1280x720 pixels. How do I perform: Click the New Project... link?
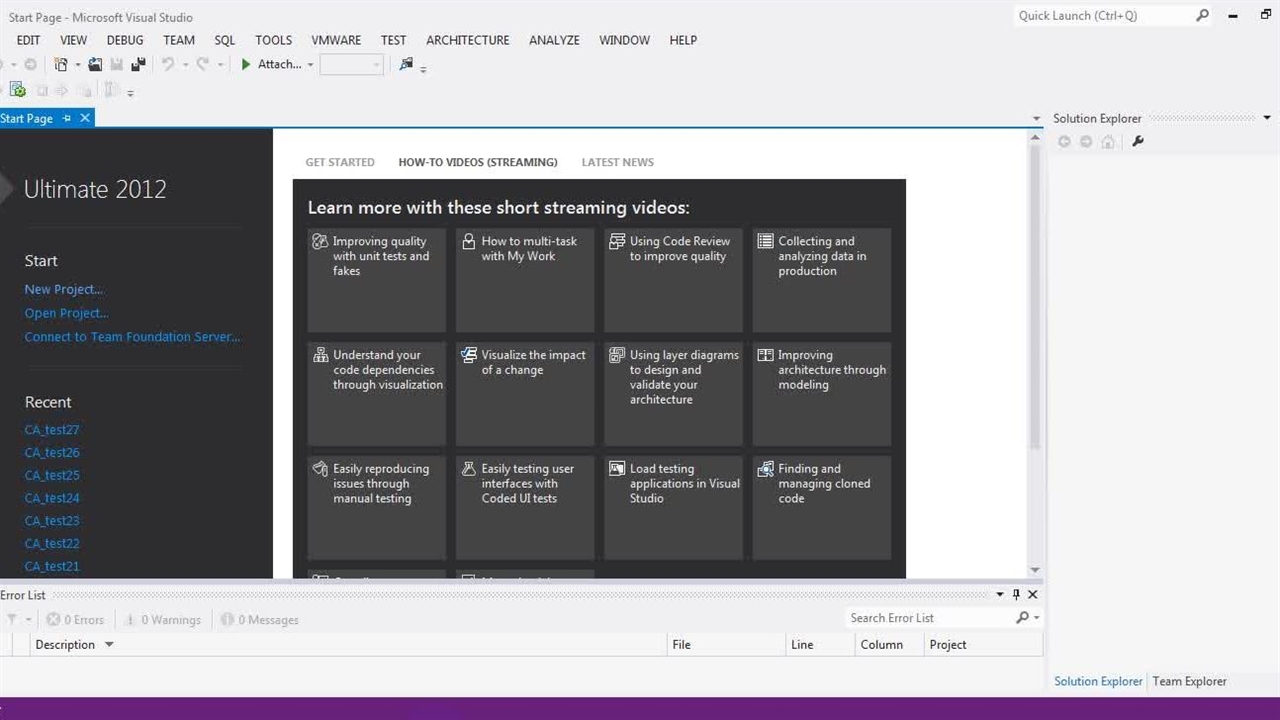tap(63, 289)
